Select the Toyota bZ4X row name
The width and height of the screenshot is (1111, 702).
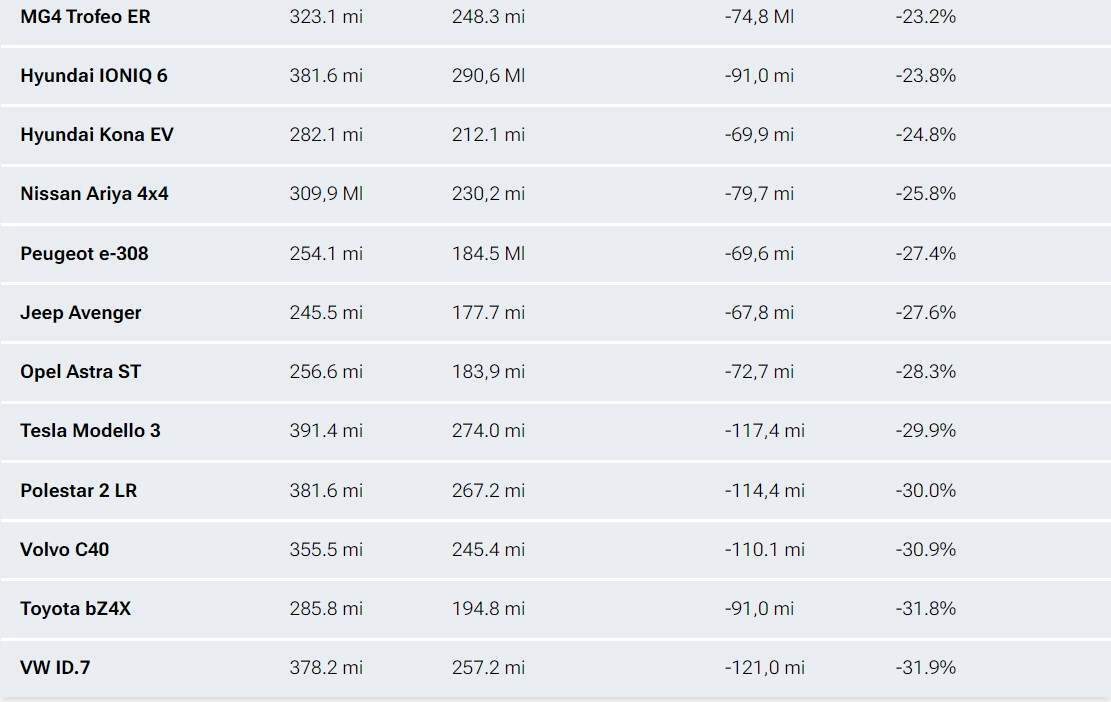[75, 608]
